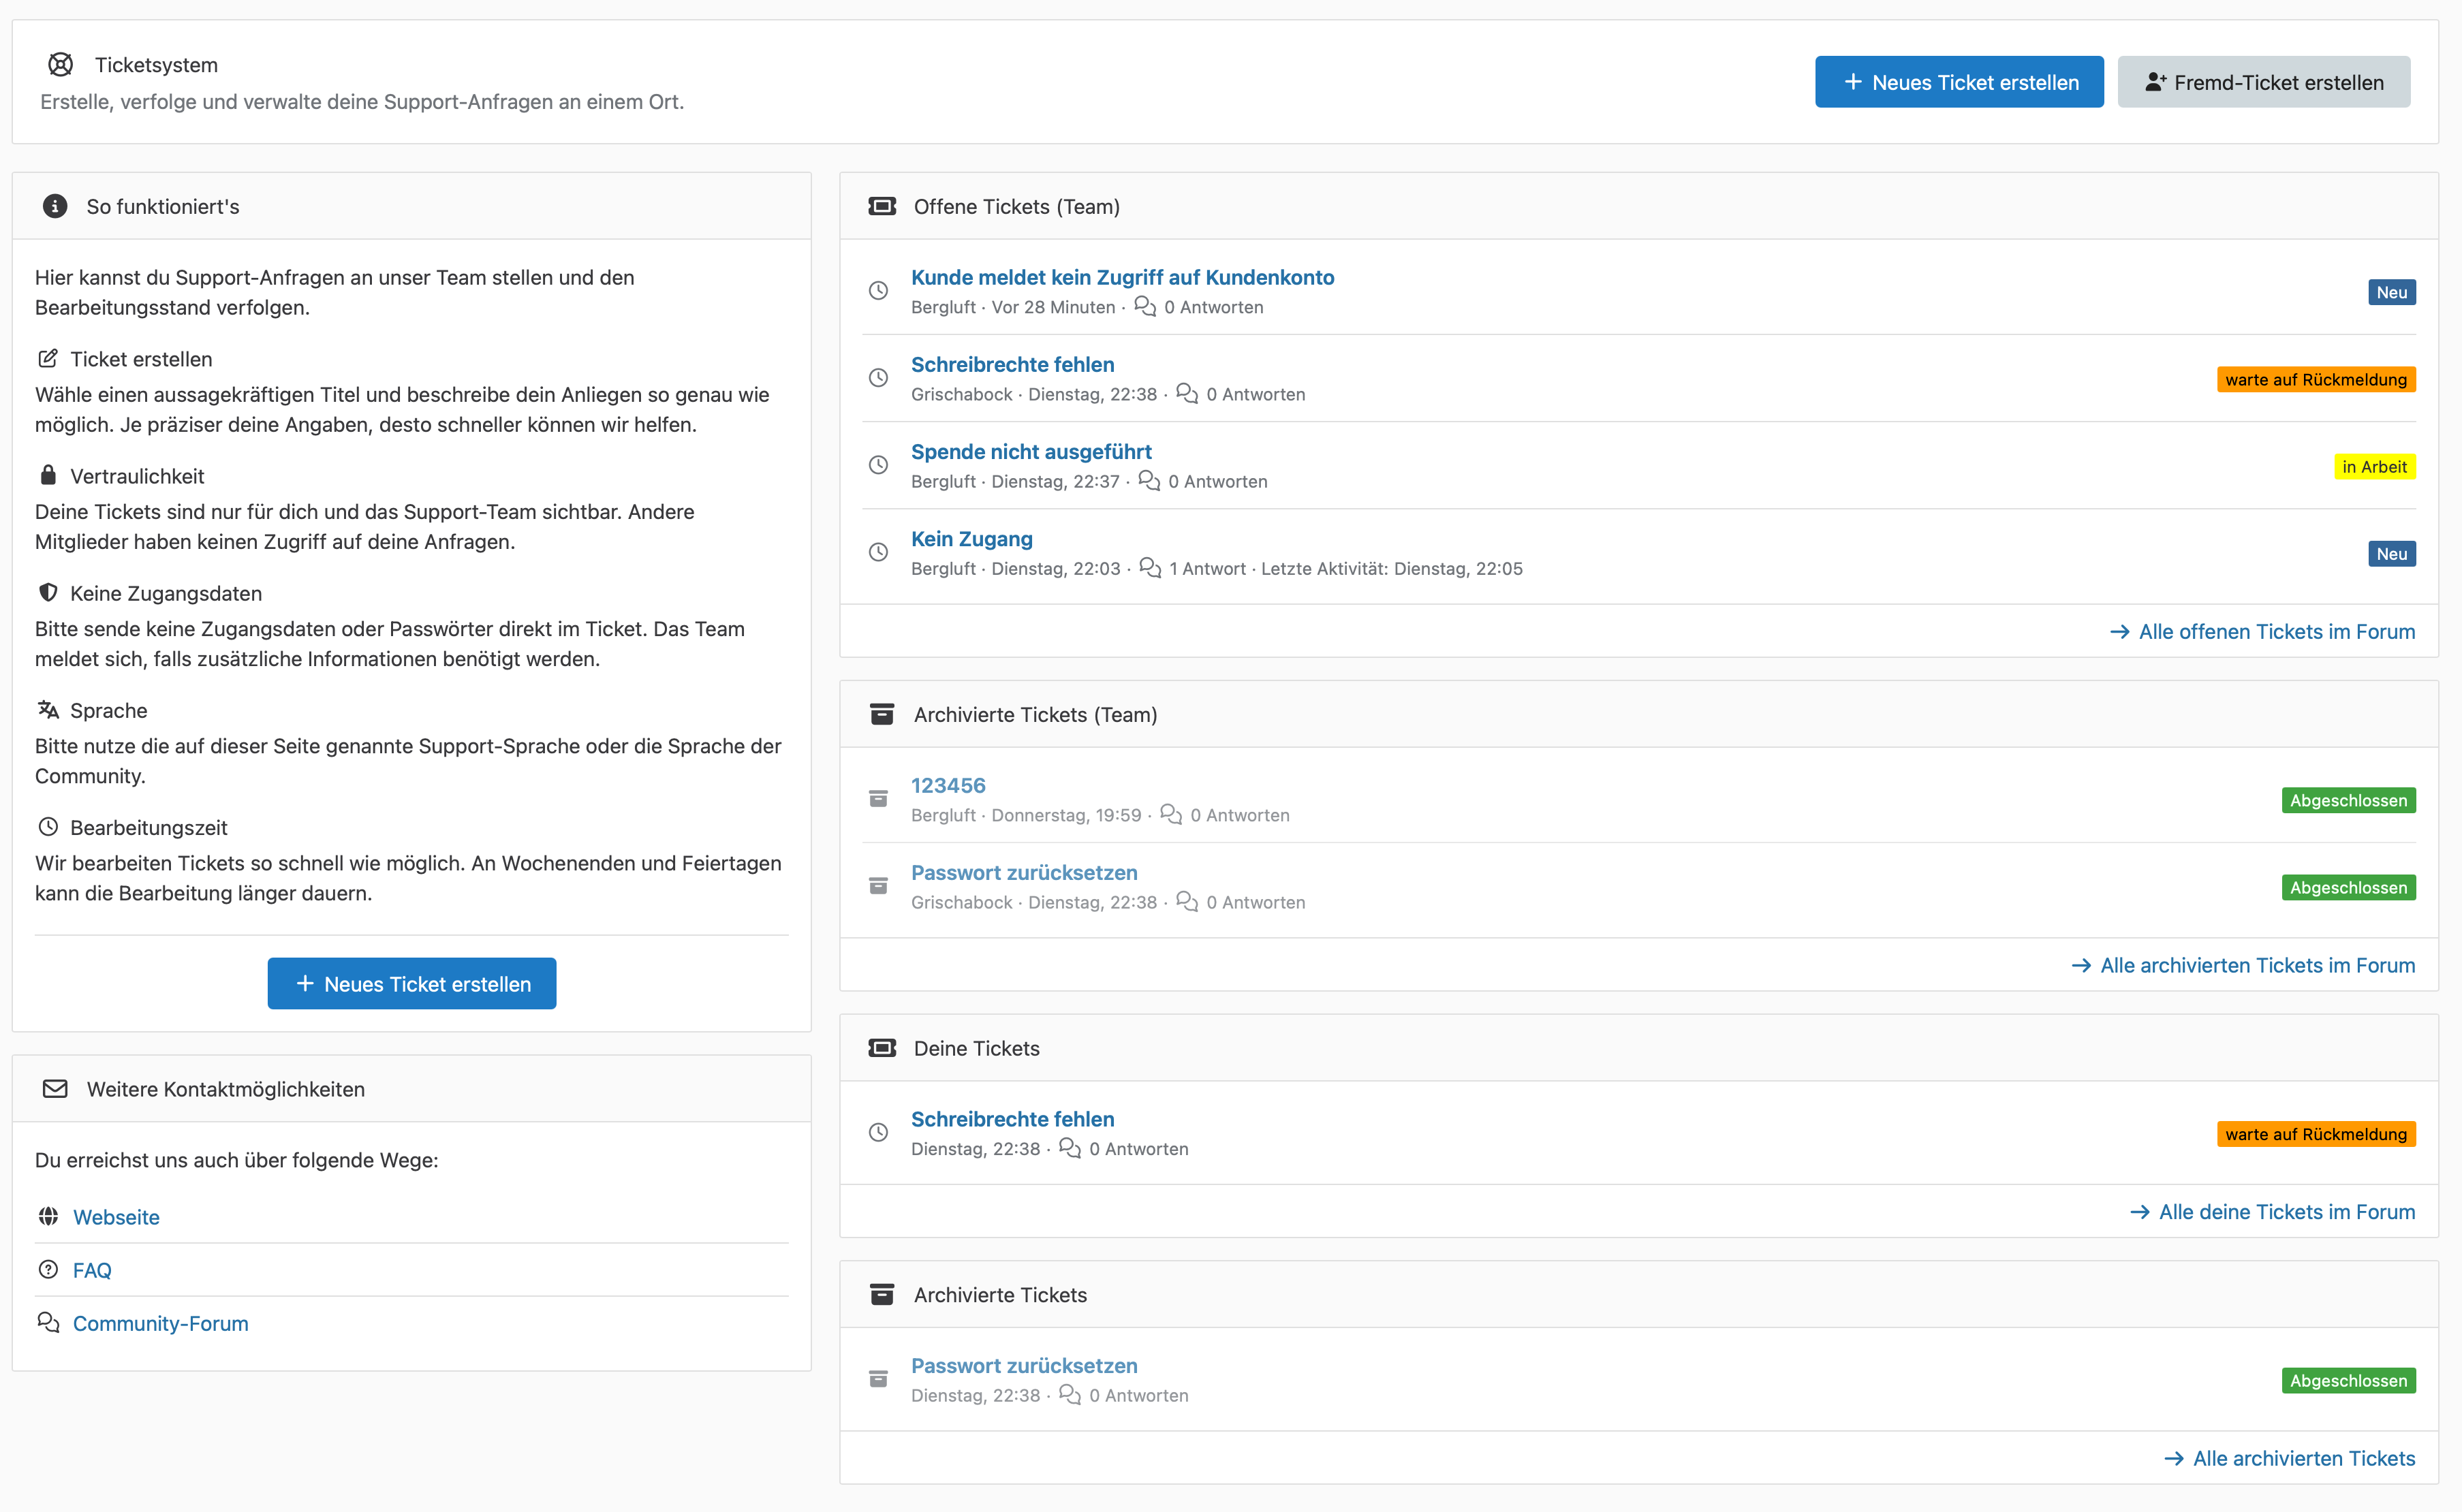
Task: Click the clock icon on Kein Zugang row
Action: [x=878, y=552]
